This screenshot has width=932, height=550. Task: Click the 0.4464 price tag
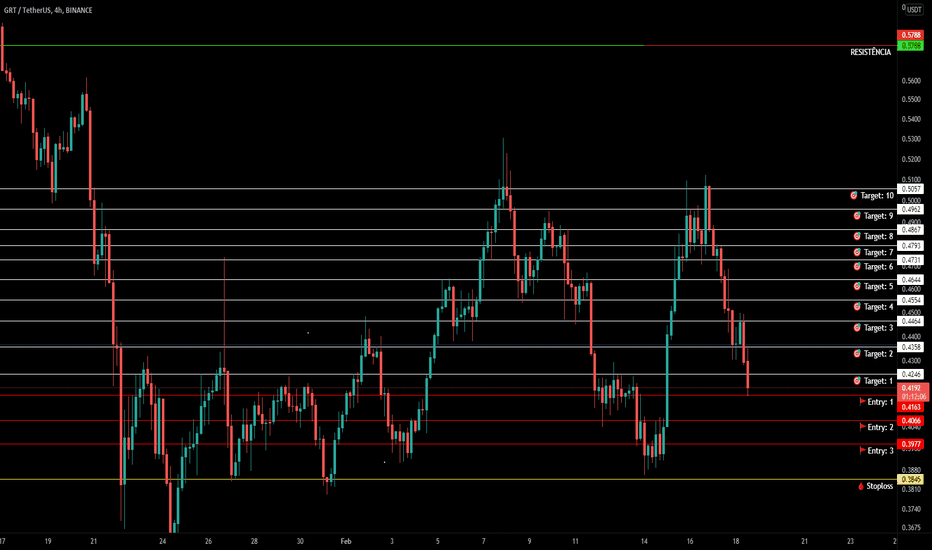pyautogui.click(x=910, y=321)
